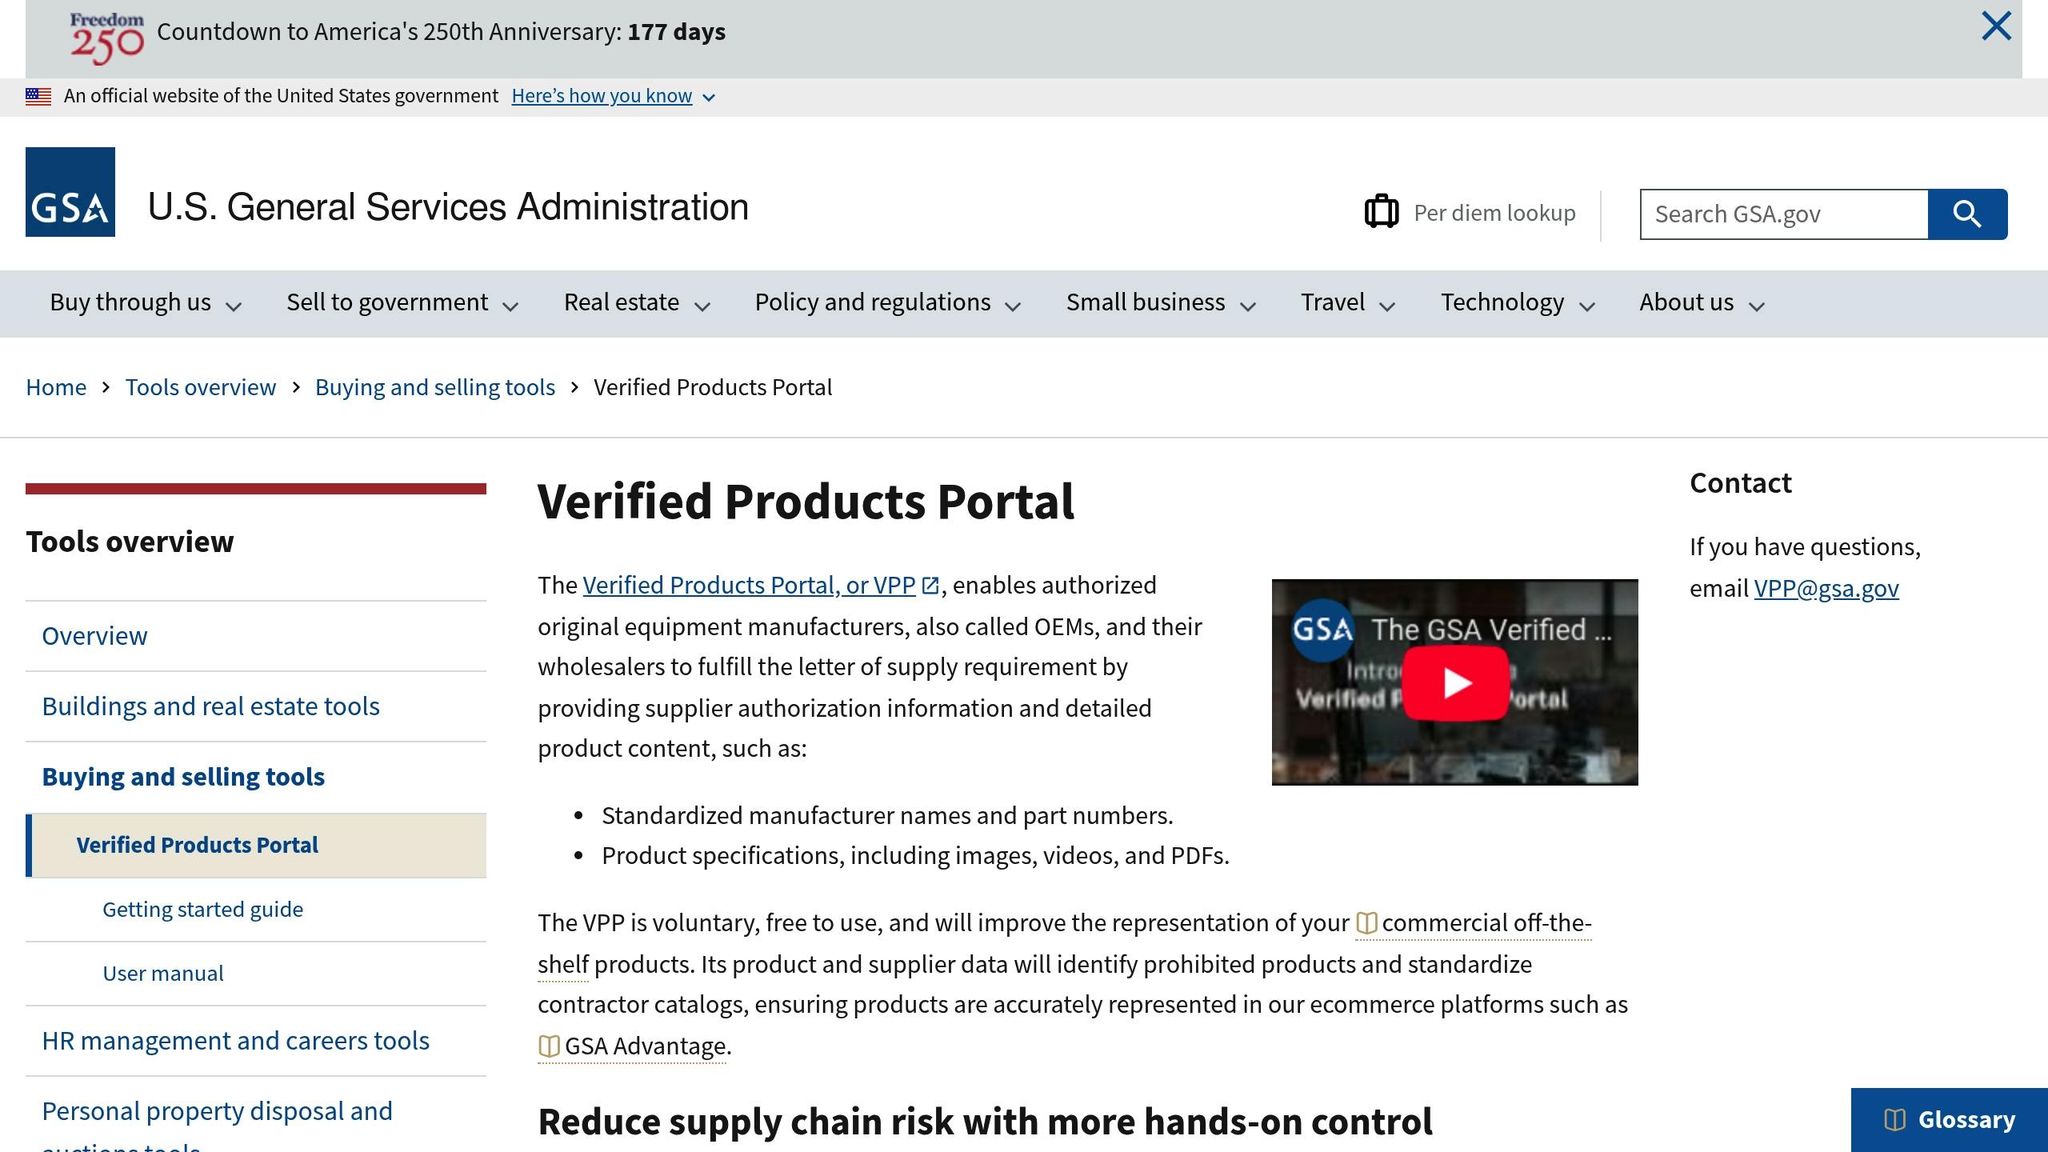Viewport: 2048px width, 1152px height.
Task: Click the search magnifying glass icon
Action: [x=1967, y=213]
